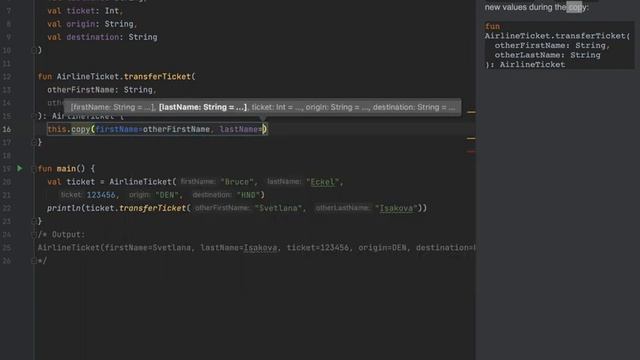Jump to yellow warning stripe beside line 17
This screenshot has width=640, height=360.
[471, 138]
